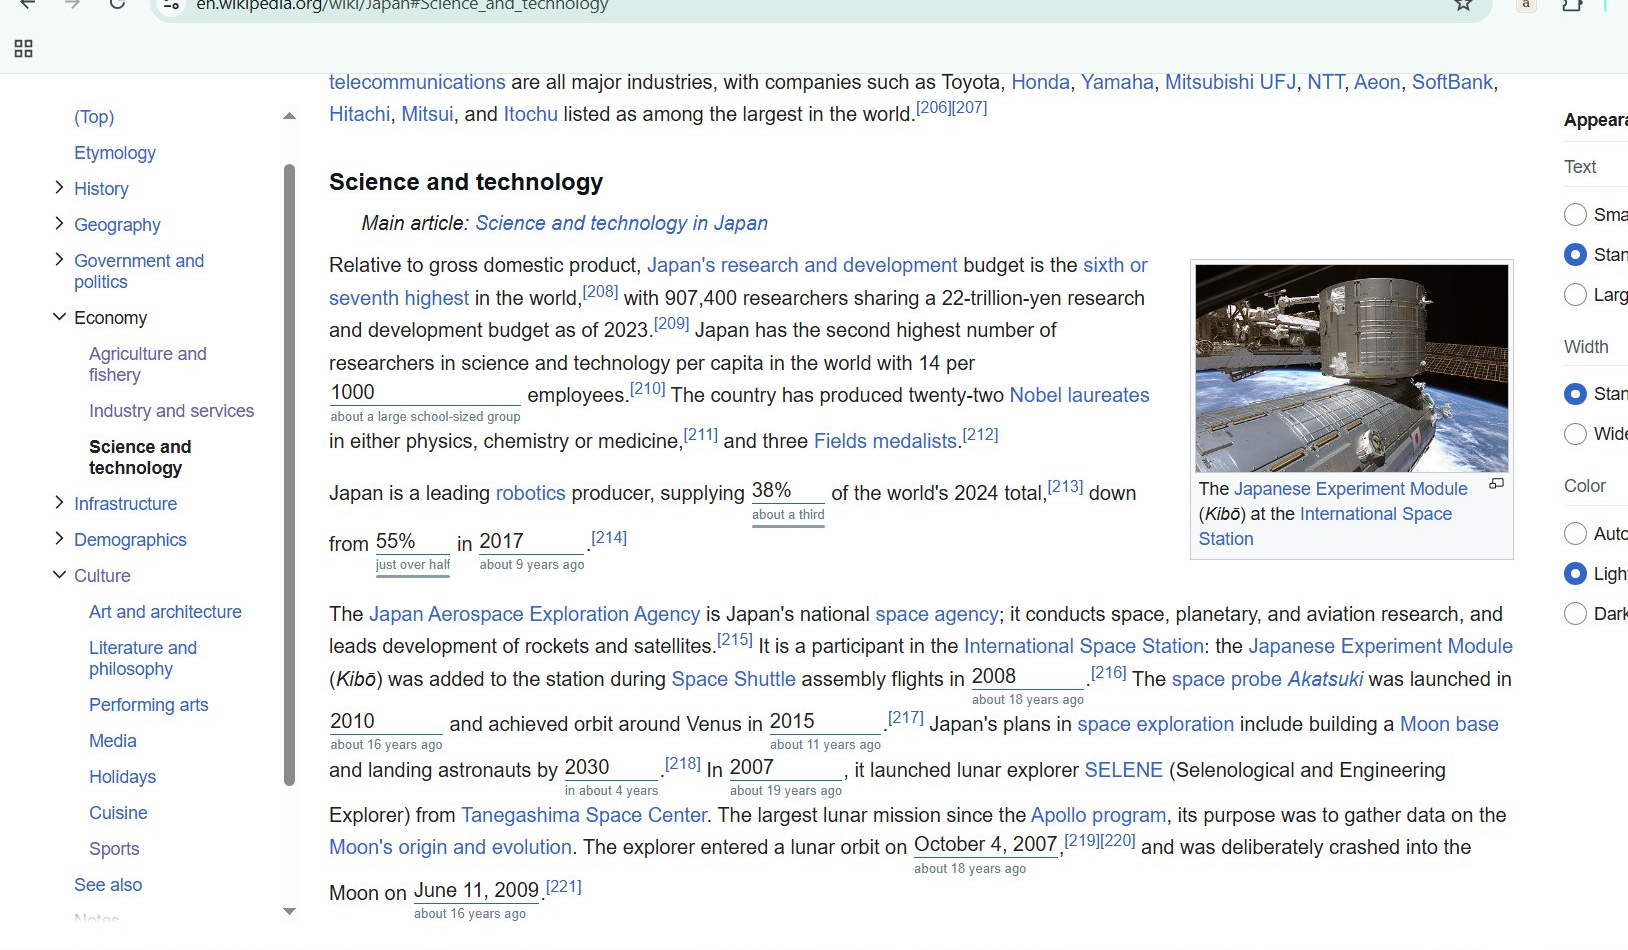The width and height of the screenshot is (1628, 950).
Task: Go to Literature and philosophy section
Action: pos(143,658)
